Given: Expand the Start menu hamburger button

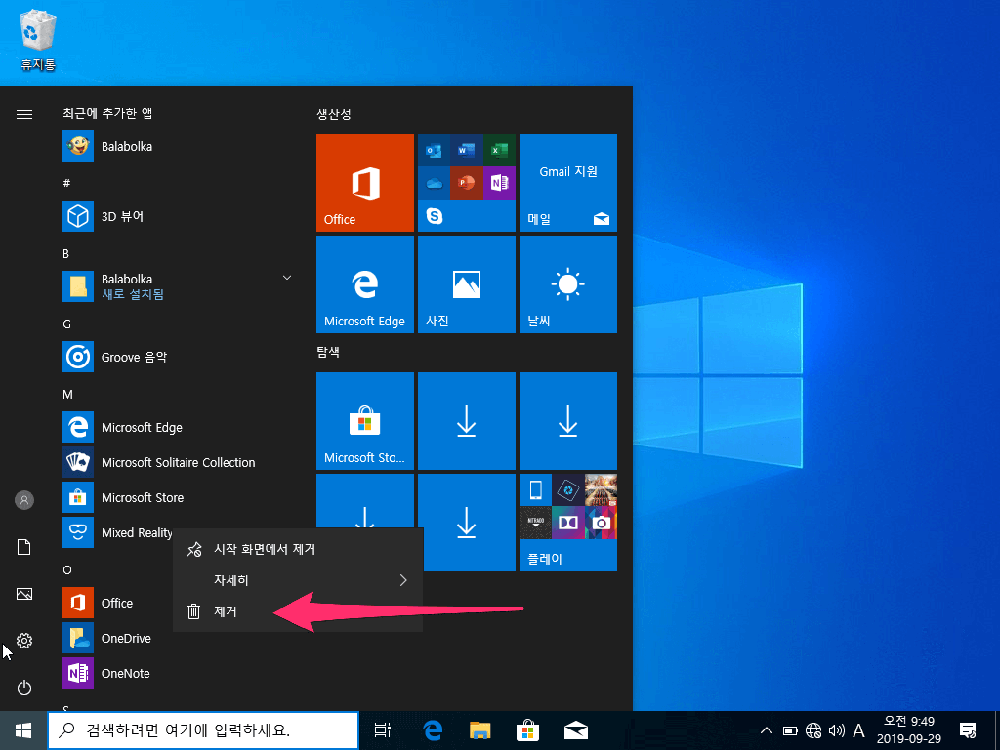Looking at the screenshot, I should [x=24, y=114].
